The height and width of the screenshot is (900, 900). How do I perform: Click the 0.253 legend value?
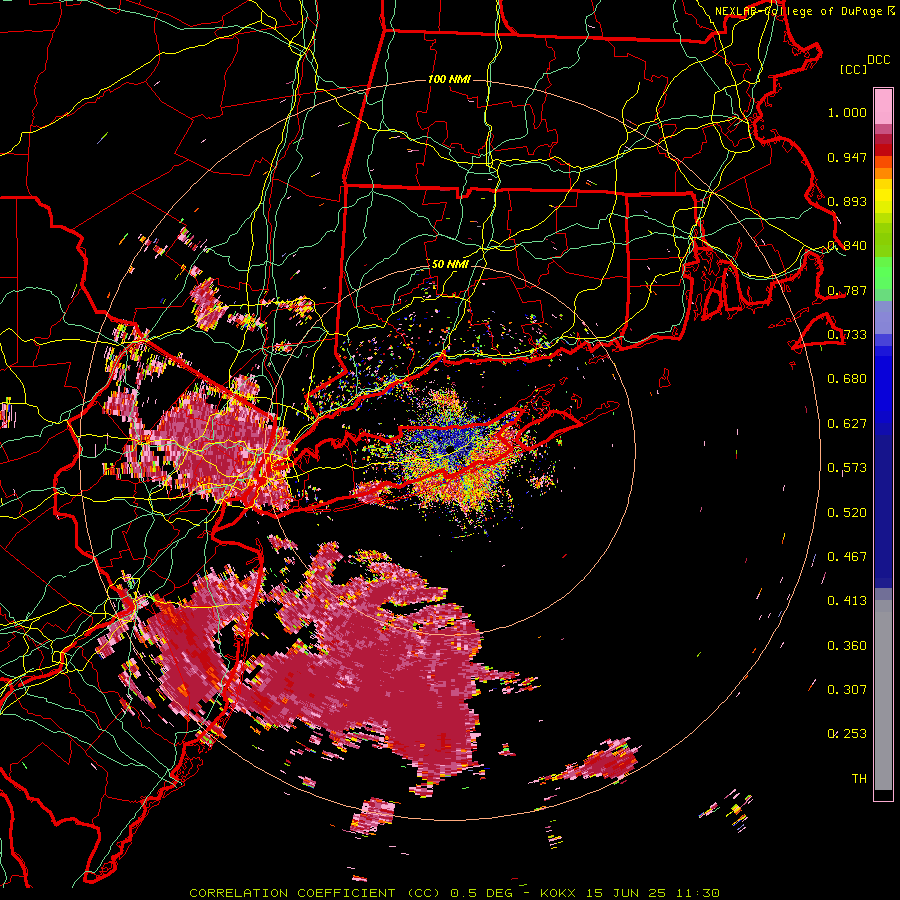(x=847, y=734)
